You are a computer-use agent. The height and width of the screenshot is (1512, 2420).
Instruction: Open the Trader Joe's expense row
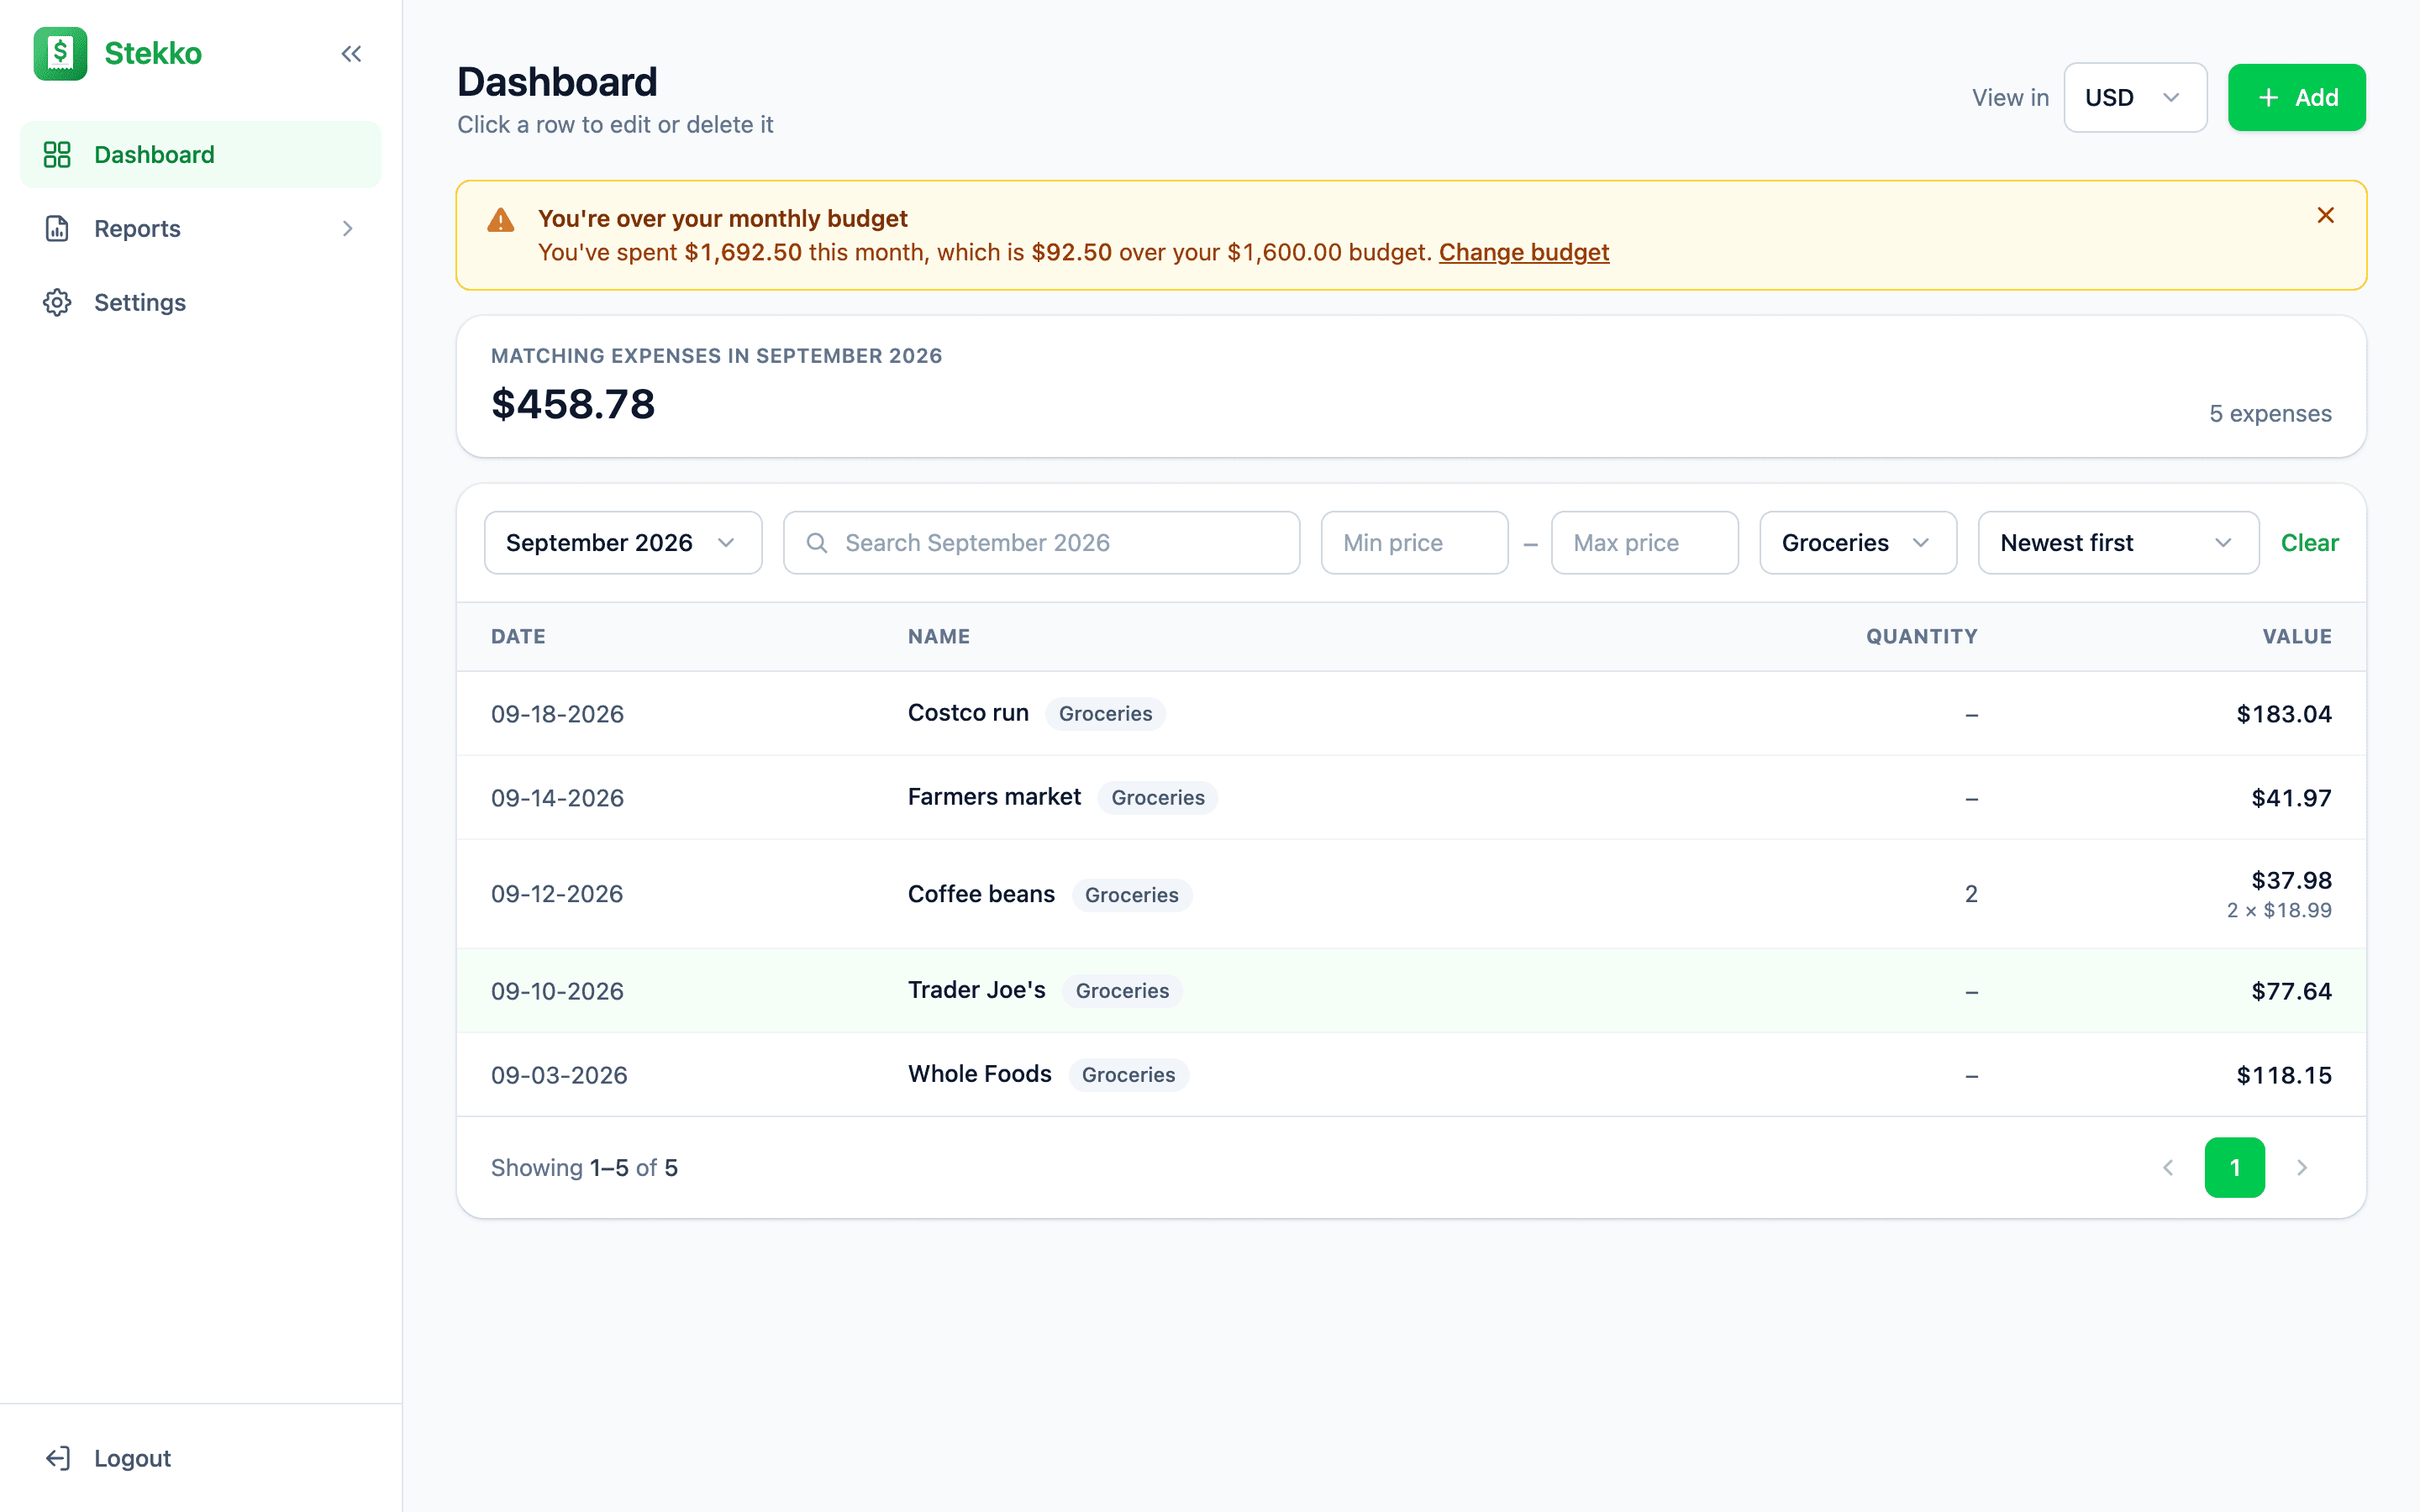pos(1411,991)
